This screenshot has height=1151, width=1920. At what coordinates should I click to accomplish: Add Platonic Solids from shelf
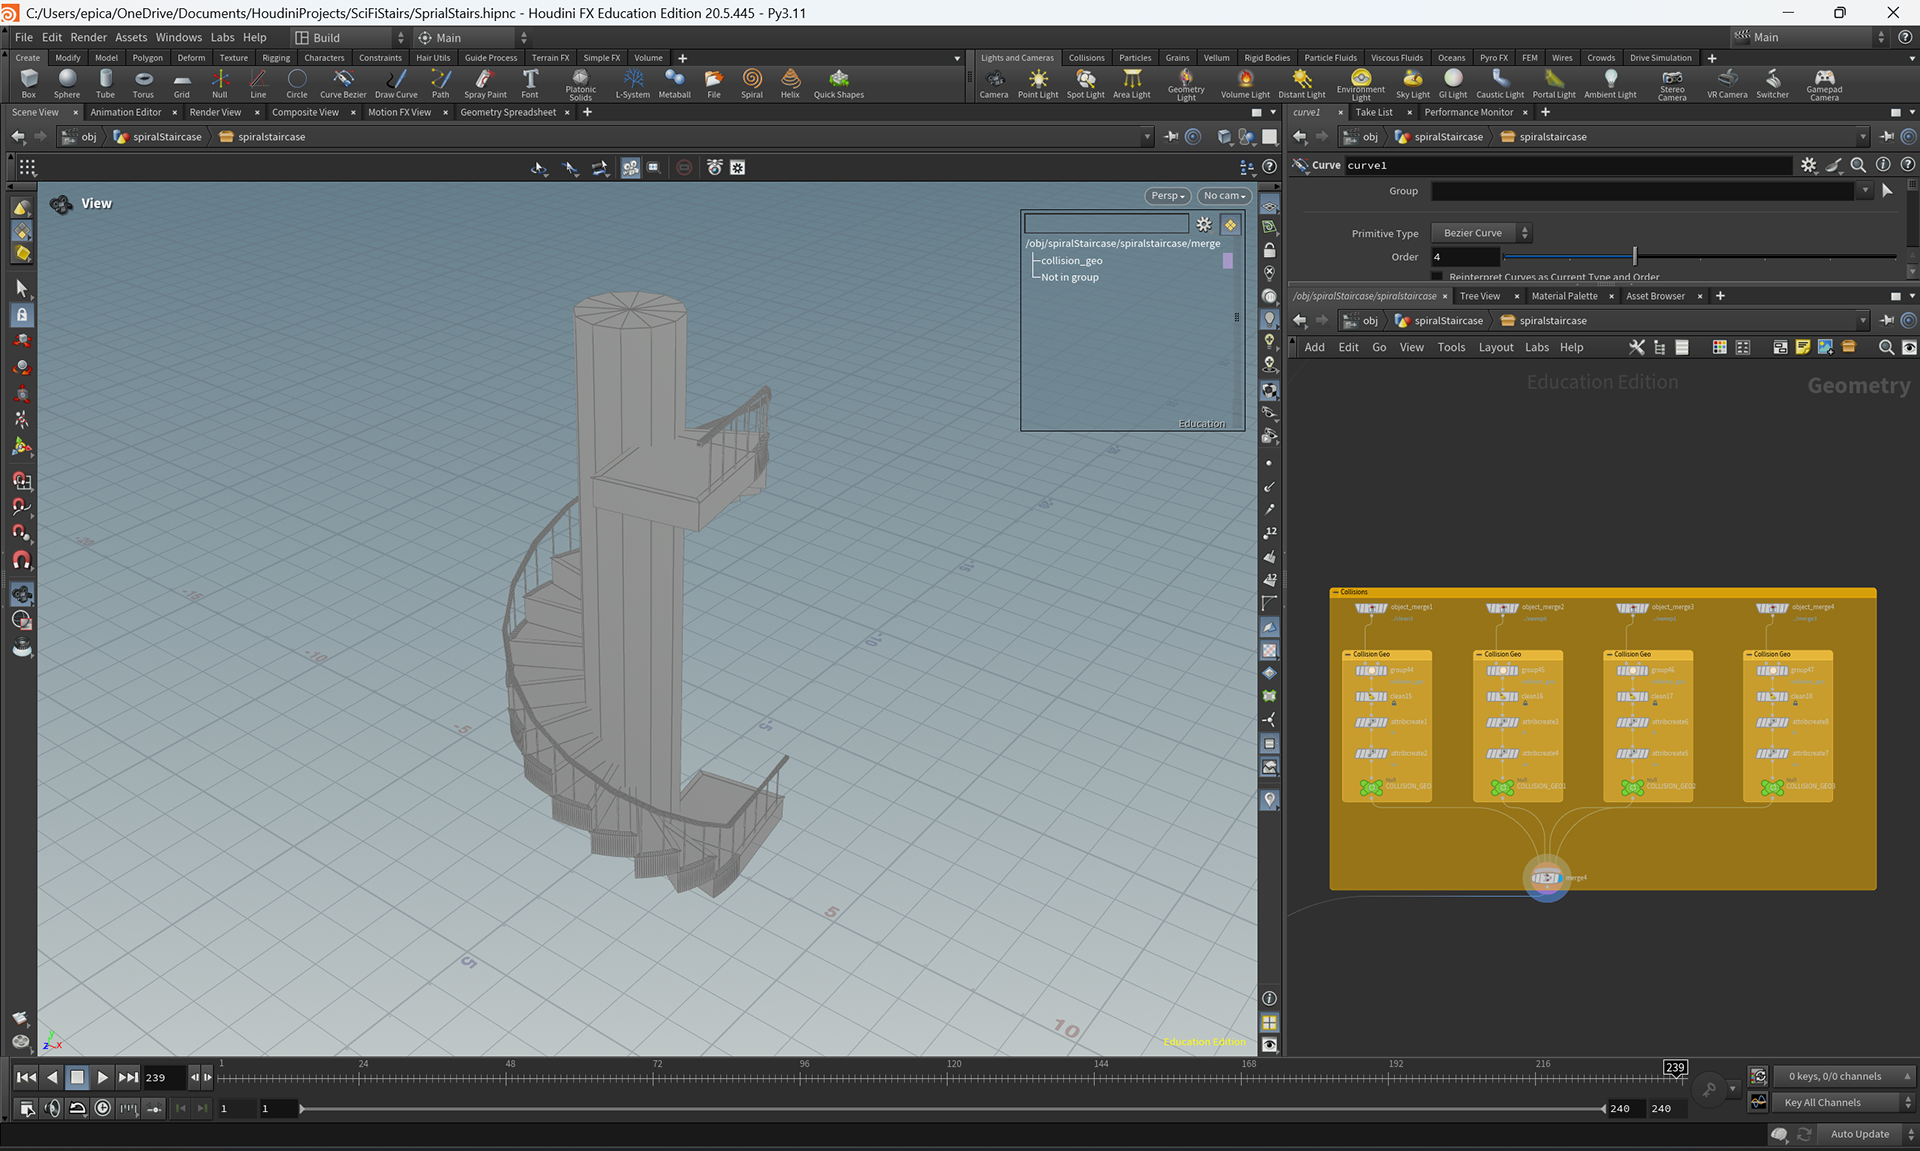click(x=581, y=84)
